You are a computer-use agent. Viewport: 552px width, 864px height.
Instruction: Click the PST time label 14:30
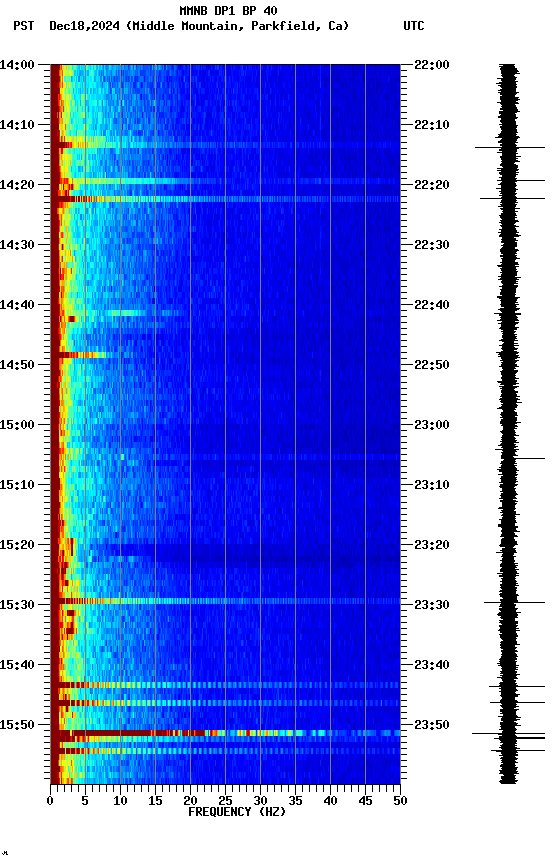pos(17,245)
